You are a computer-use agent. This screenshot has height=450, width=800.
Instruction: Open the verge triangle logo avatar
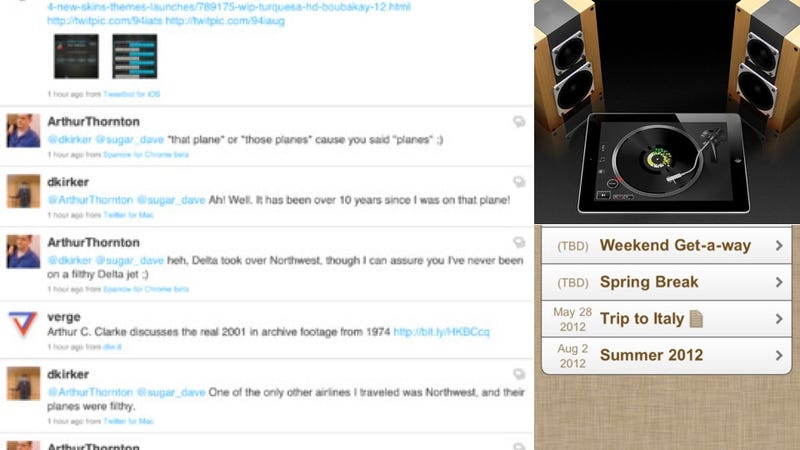coord(23,324)
